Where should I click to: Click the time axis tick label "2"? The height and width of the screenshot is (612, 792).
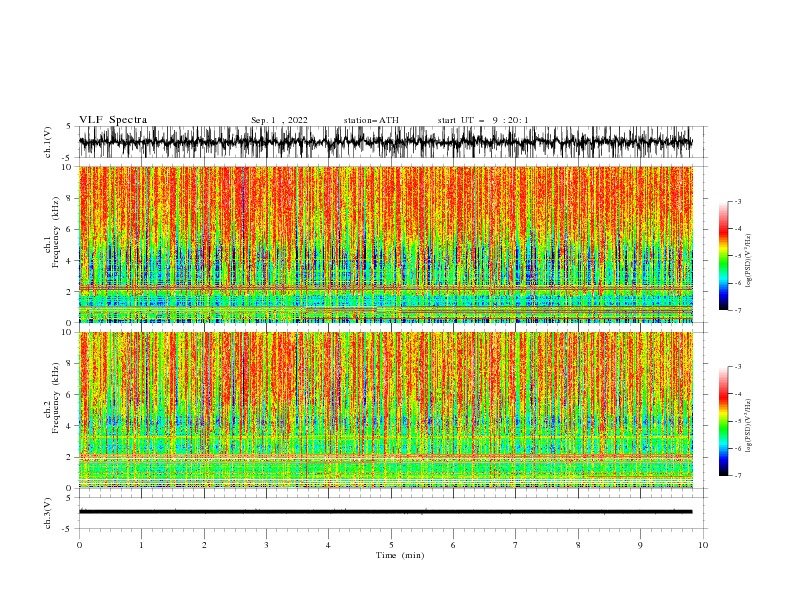coord(204,545)
